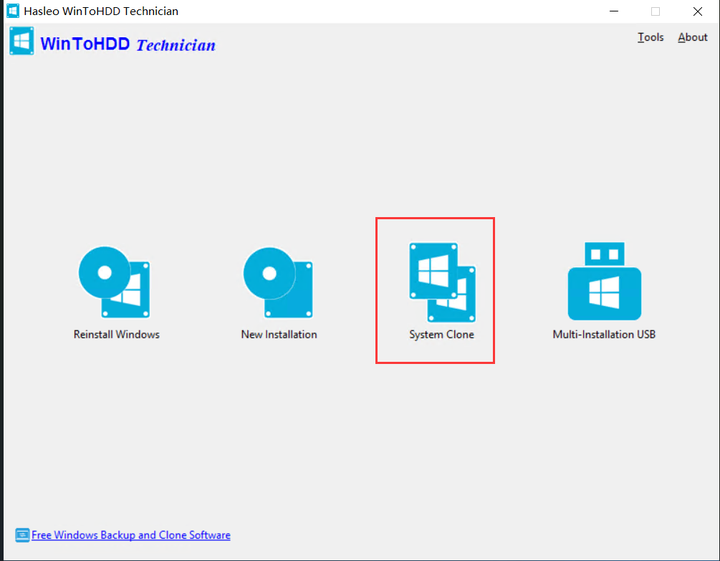Click the small icon beside backup link

[22, 535]
